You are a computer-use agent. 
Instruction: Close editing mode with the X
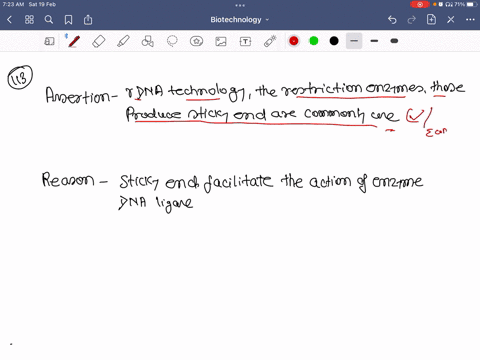pos(451,20)
